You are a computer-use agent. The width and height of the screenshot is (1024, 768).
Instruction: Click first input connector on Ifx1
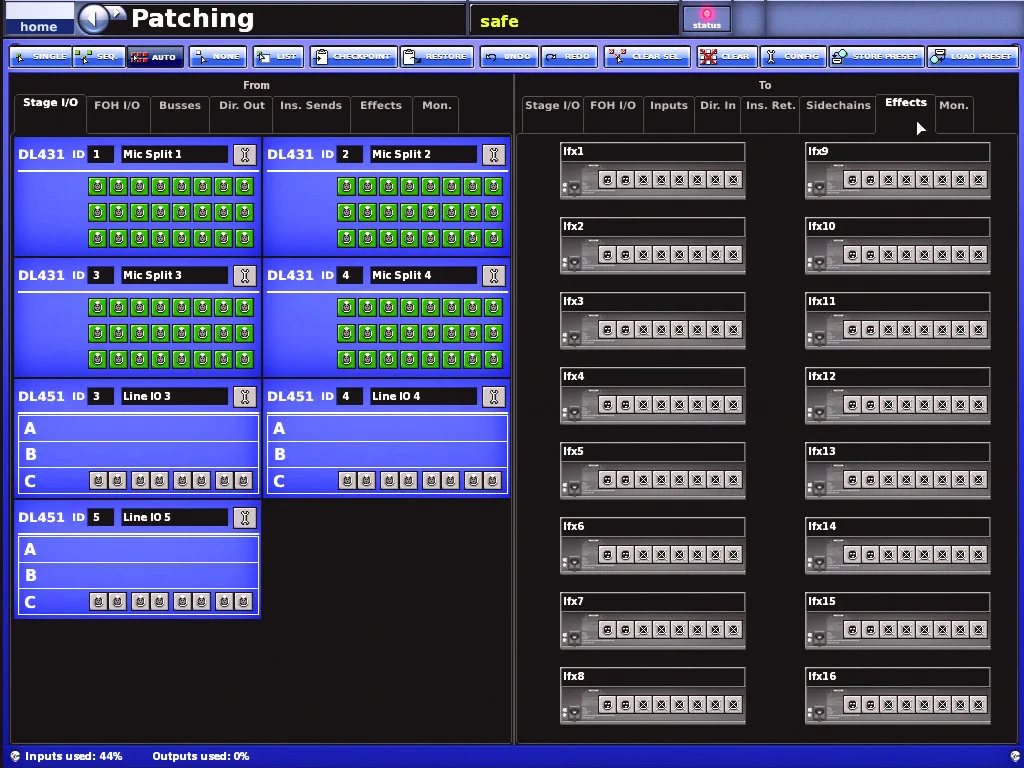pyautogui.click(x=607, y=179)
